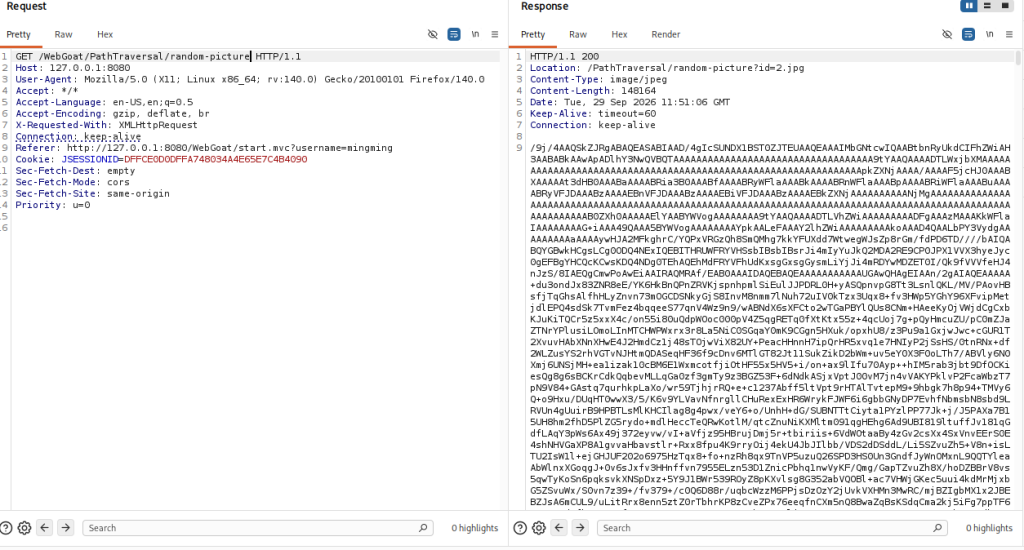The width and height of the screenshot is (1024, 550).
Task: Click Accept-Encoding header line
Action: 112,114
